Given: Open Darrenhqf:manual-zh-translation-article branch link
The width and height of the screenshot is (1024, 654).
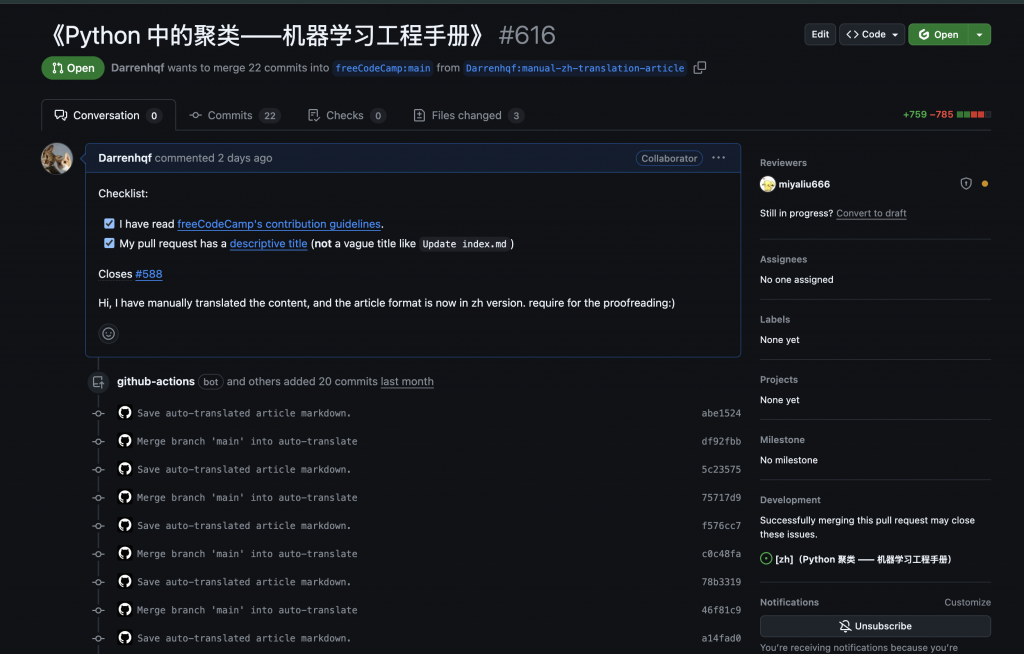Looking at the screenshot, I should click(x=575, y=68).
